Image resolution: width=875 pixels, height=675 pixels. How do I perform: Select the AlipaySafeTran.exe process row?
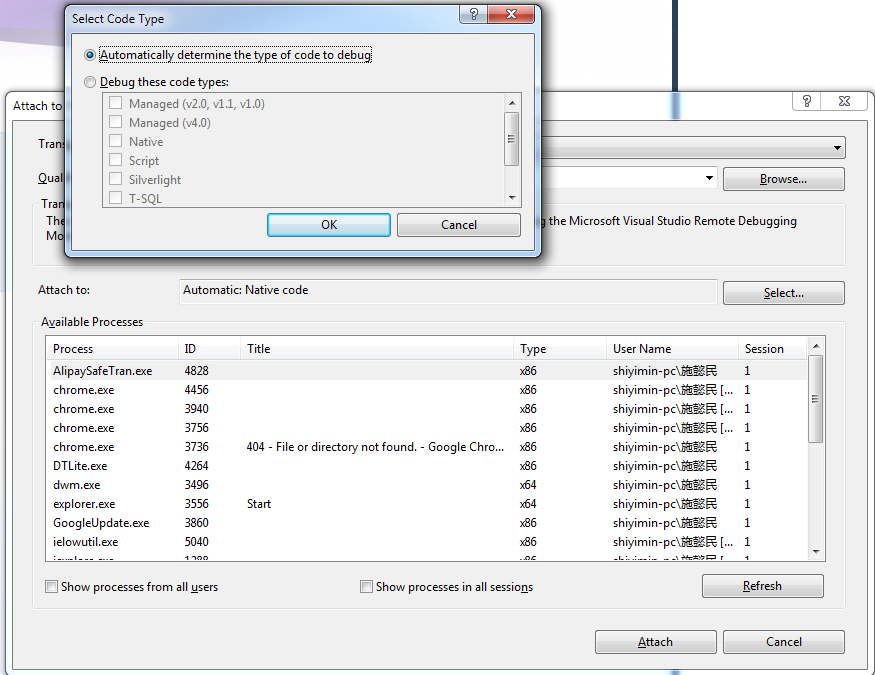coord(427,370)
